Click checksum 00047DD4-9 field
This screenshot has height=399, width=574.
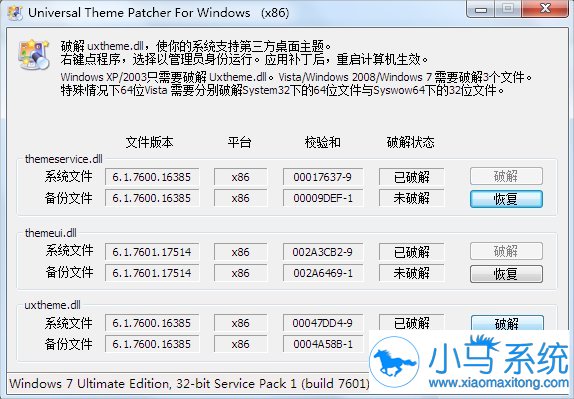[x=323, y=323]
